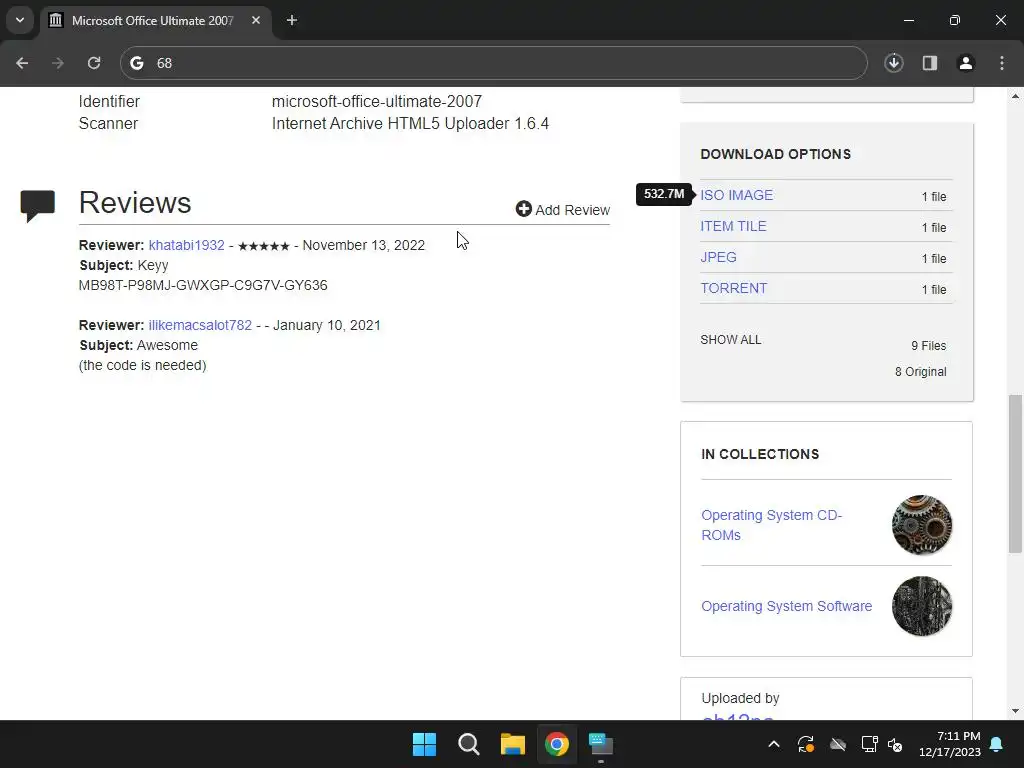The height and width of the screenshot is (768, 1024).
Task: Open Operating System Software collection
Action: pyautogui.click(x=787, y=606)
